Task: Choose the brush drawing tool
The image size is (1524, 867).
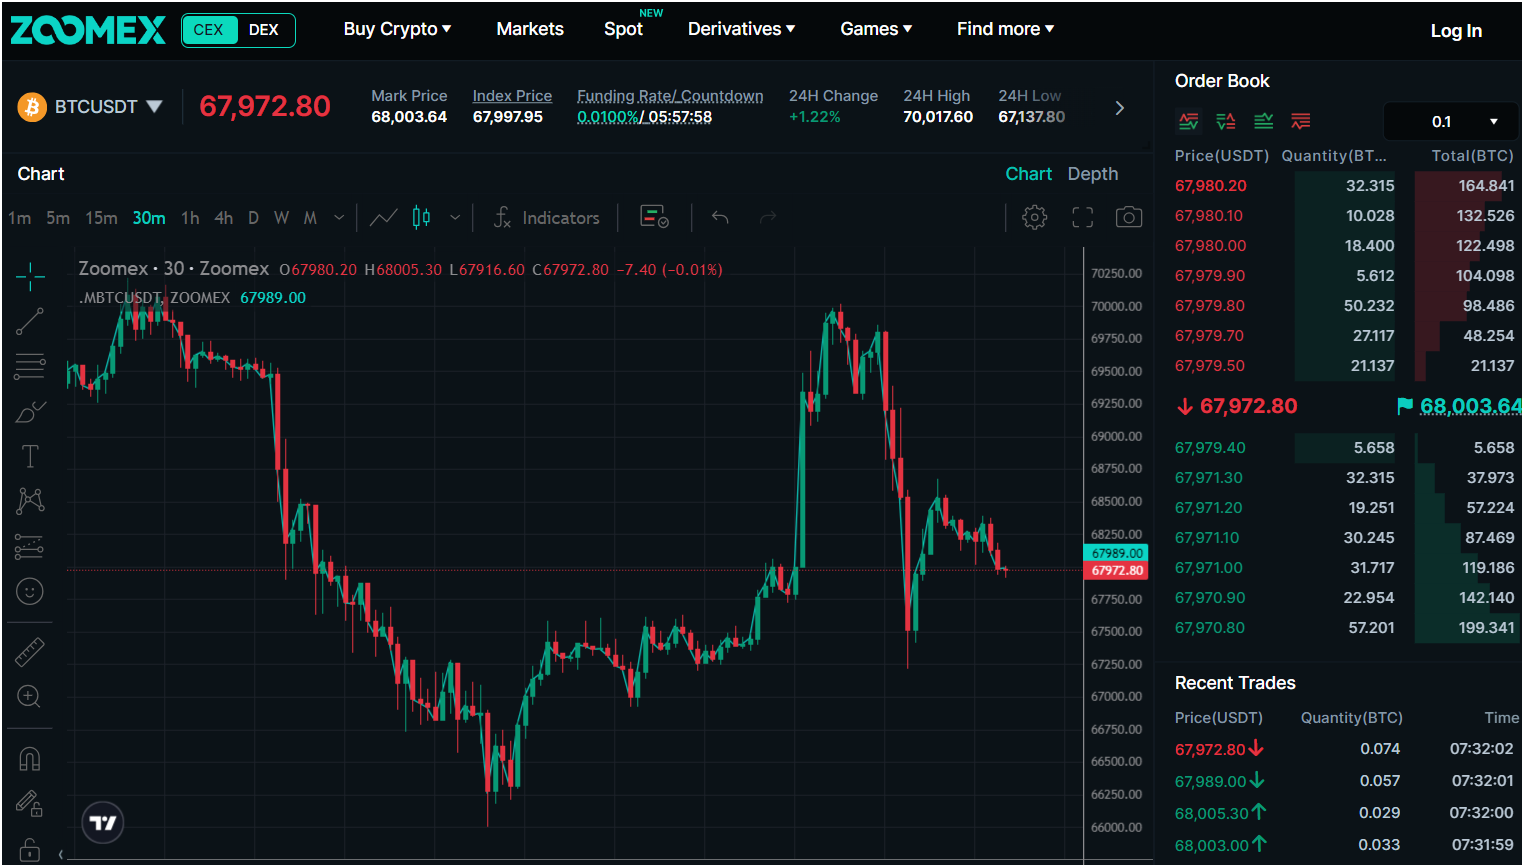Action: [x=30, y=412]
